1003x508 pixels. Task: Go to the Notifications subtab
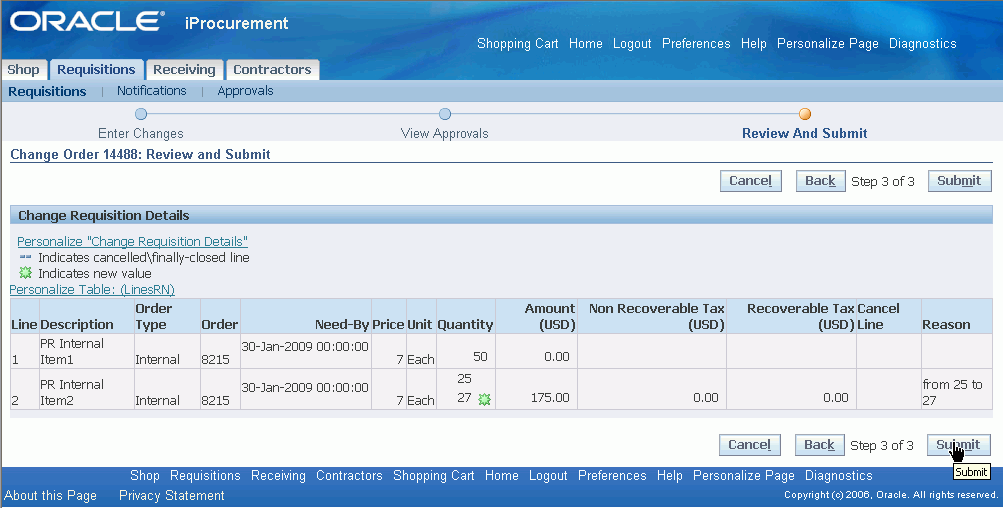152,91
